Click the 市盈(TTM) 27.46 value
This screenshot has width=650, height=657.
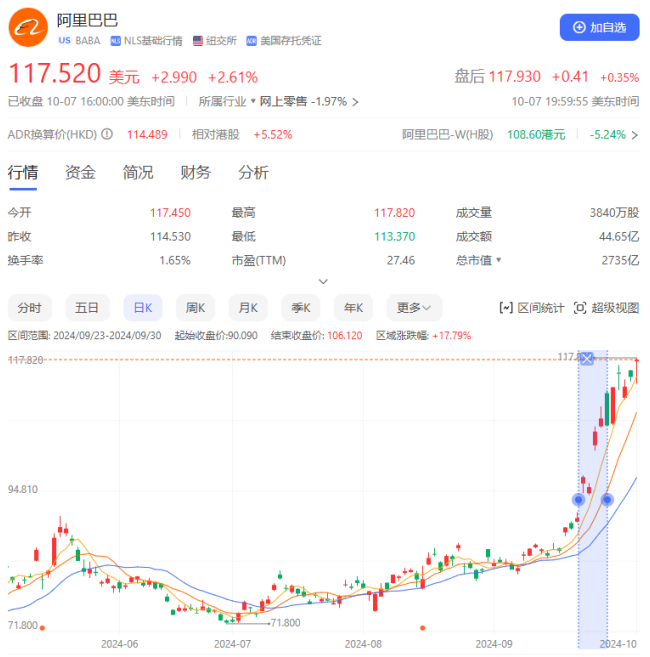pos(401,260)
